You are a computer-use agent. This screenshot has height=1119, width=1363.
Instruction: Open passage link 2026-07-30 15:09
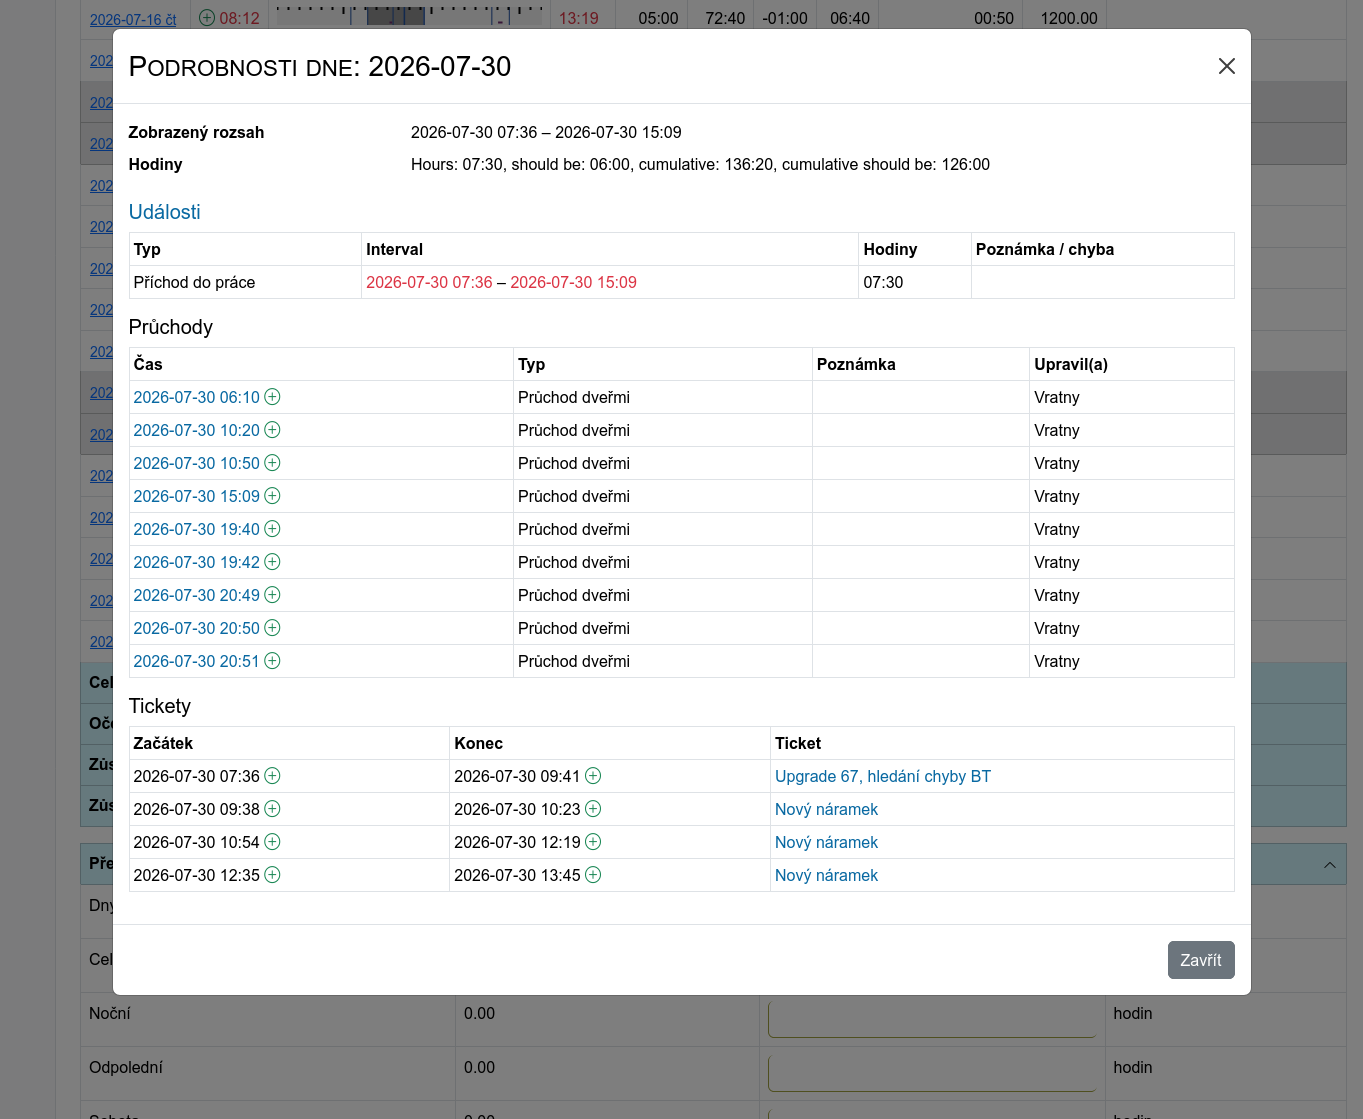196,496
